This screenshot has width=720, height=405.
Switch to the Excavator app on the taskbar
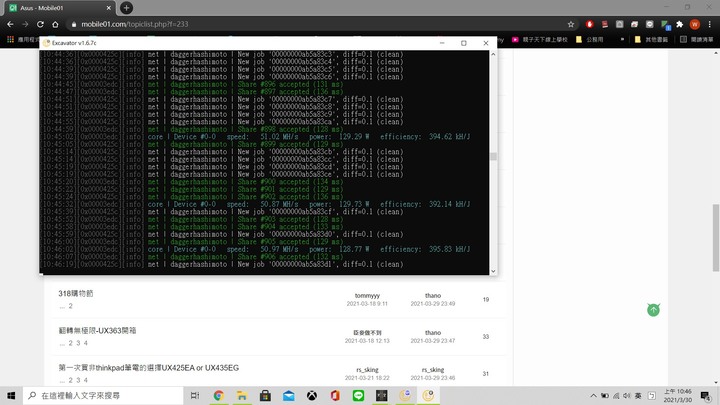coord(428,395)
